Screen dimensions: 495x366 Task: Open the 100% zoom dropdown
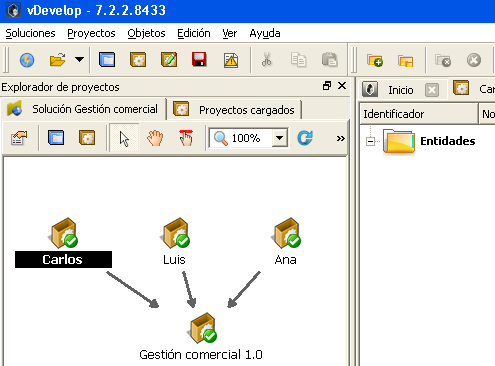pos(280,138)
